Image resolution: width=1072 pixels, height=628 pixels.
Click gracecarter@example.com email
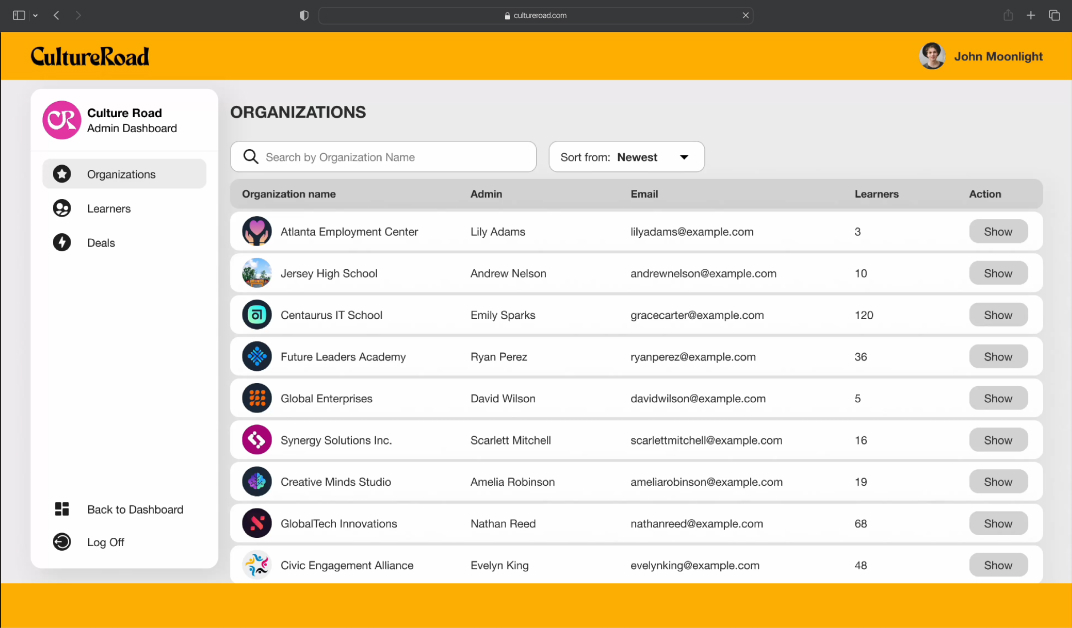[697, 315]
